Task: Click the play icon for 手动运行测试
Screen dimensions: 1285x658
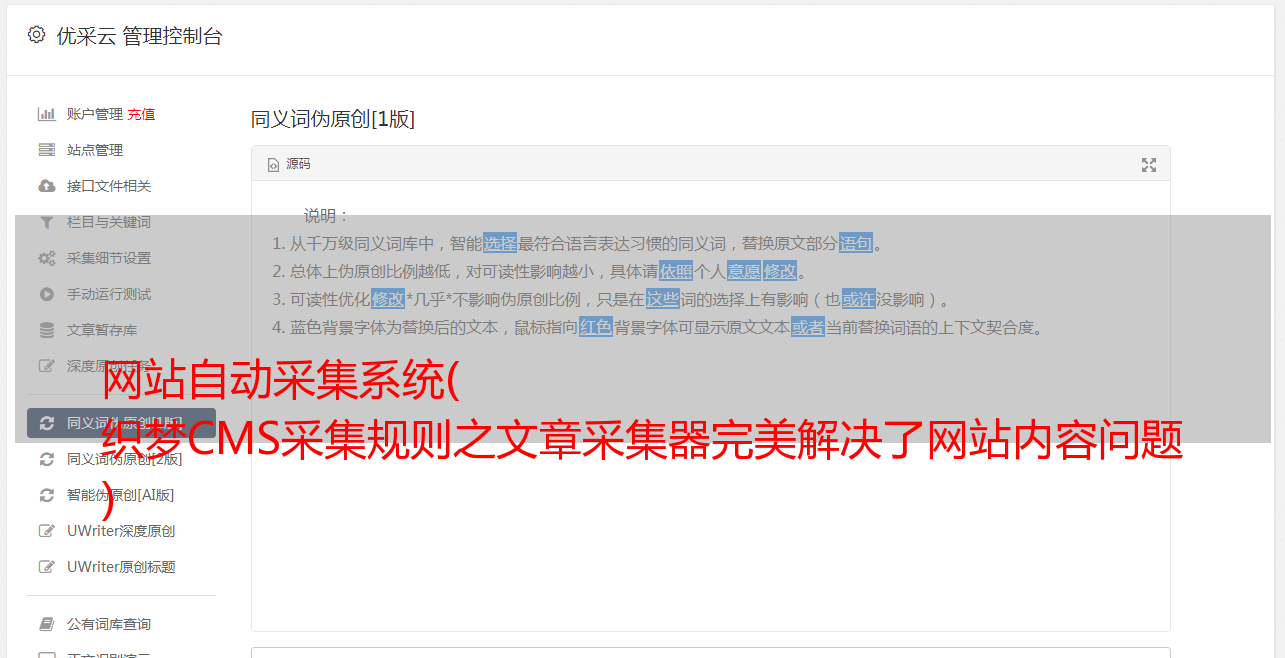Action: click(x=46, y=294)
